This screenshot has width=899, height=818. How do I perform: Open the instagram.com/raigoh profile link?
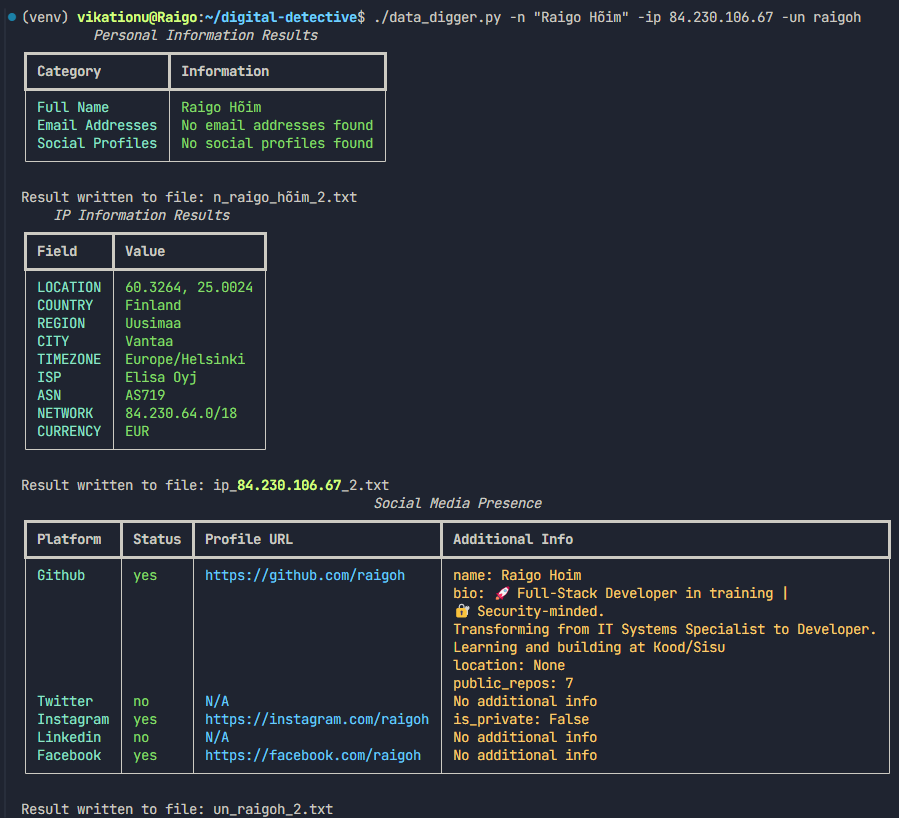pos(317,719)
